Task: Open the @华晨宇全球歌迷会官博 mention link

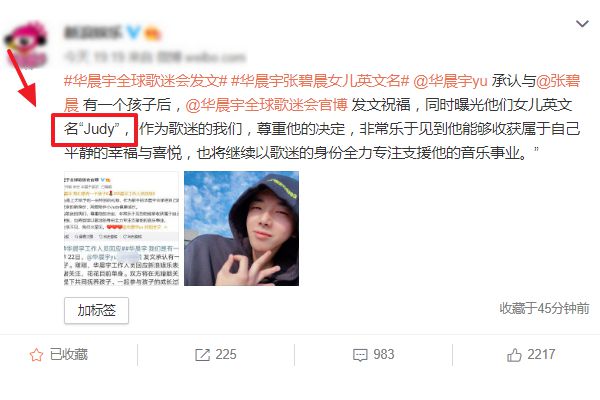Action: [266, 105]
